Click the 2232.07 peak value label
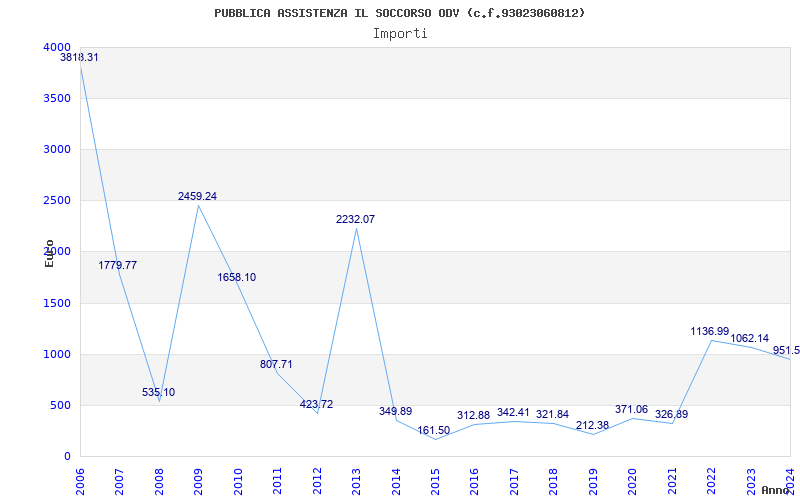The width and height of the screenshot is (800, 500). [355, 219]
